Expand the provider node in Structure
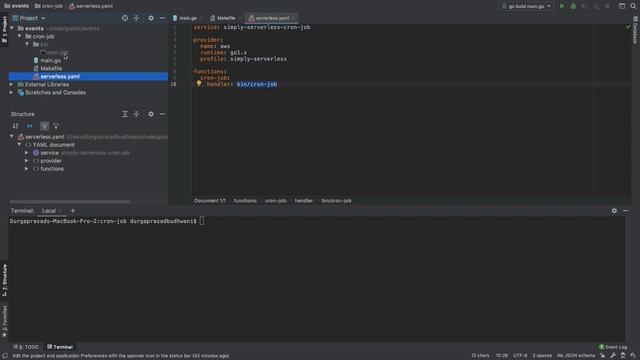This screenshot has height=360, width=640. [x=27, y=161]
